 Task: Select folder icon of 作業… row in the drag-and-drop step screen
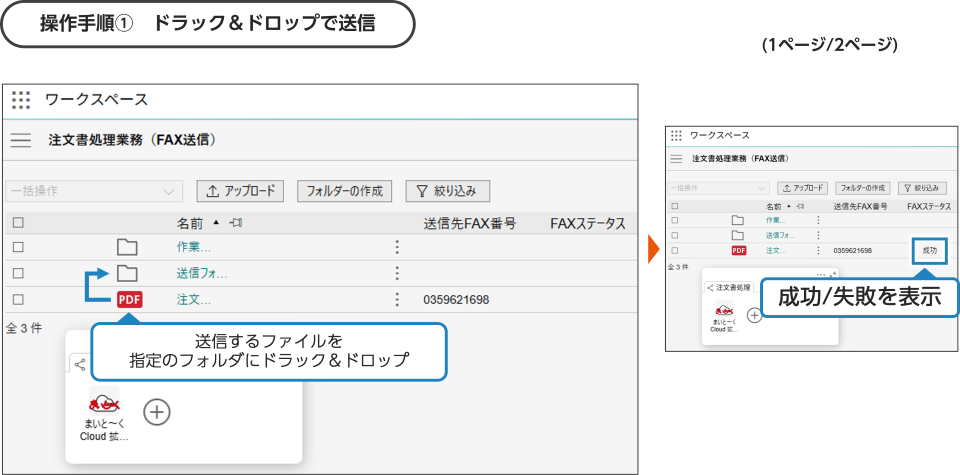point(127,247)
